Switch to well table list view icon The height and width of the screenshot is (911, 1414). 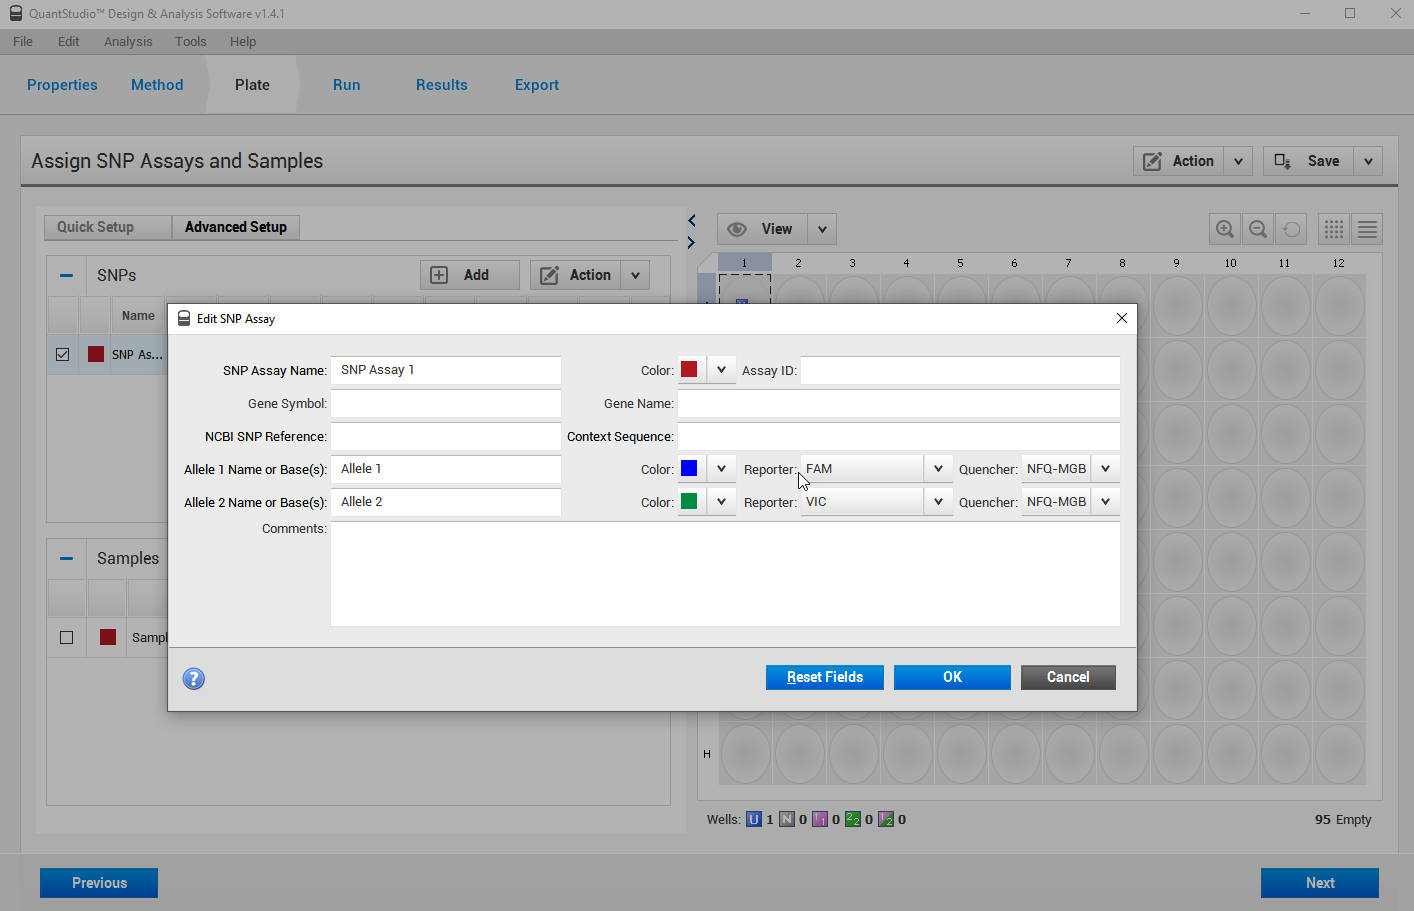tap(1367, 229)
